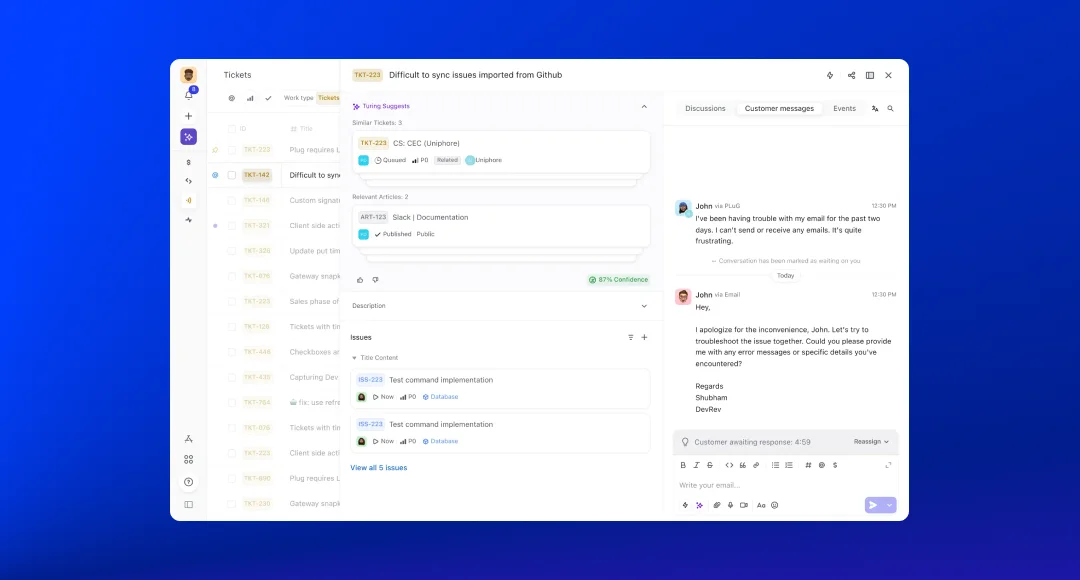Tick the checkbox for TKT-446 row
1080x580 pixels.
pos(231,352)
